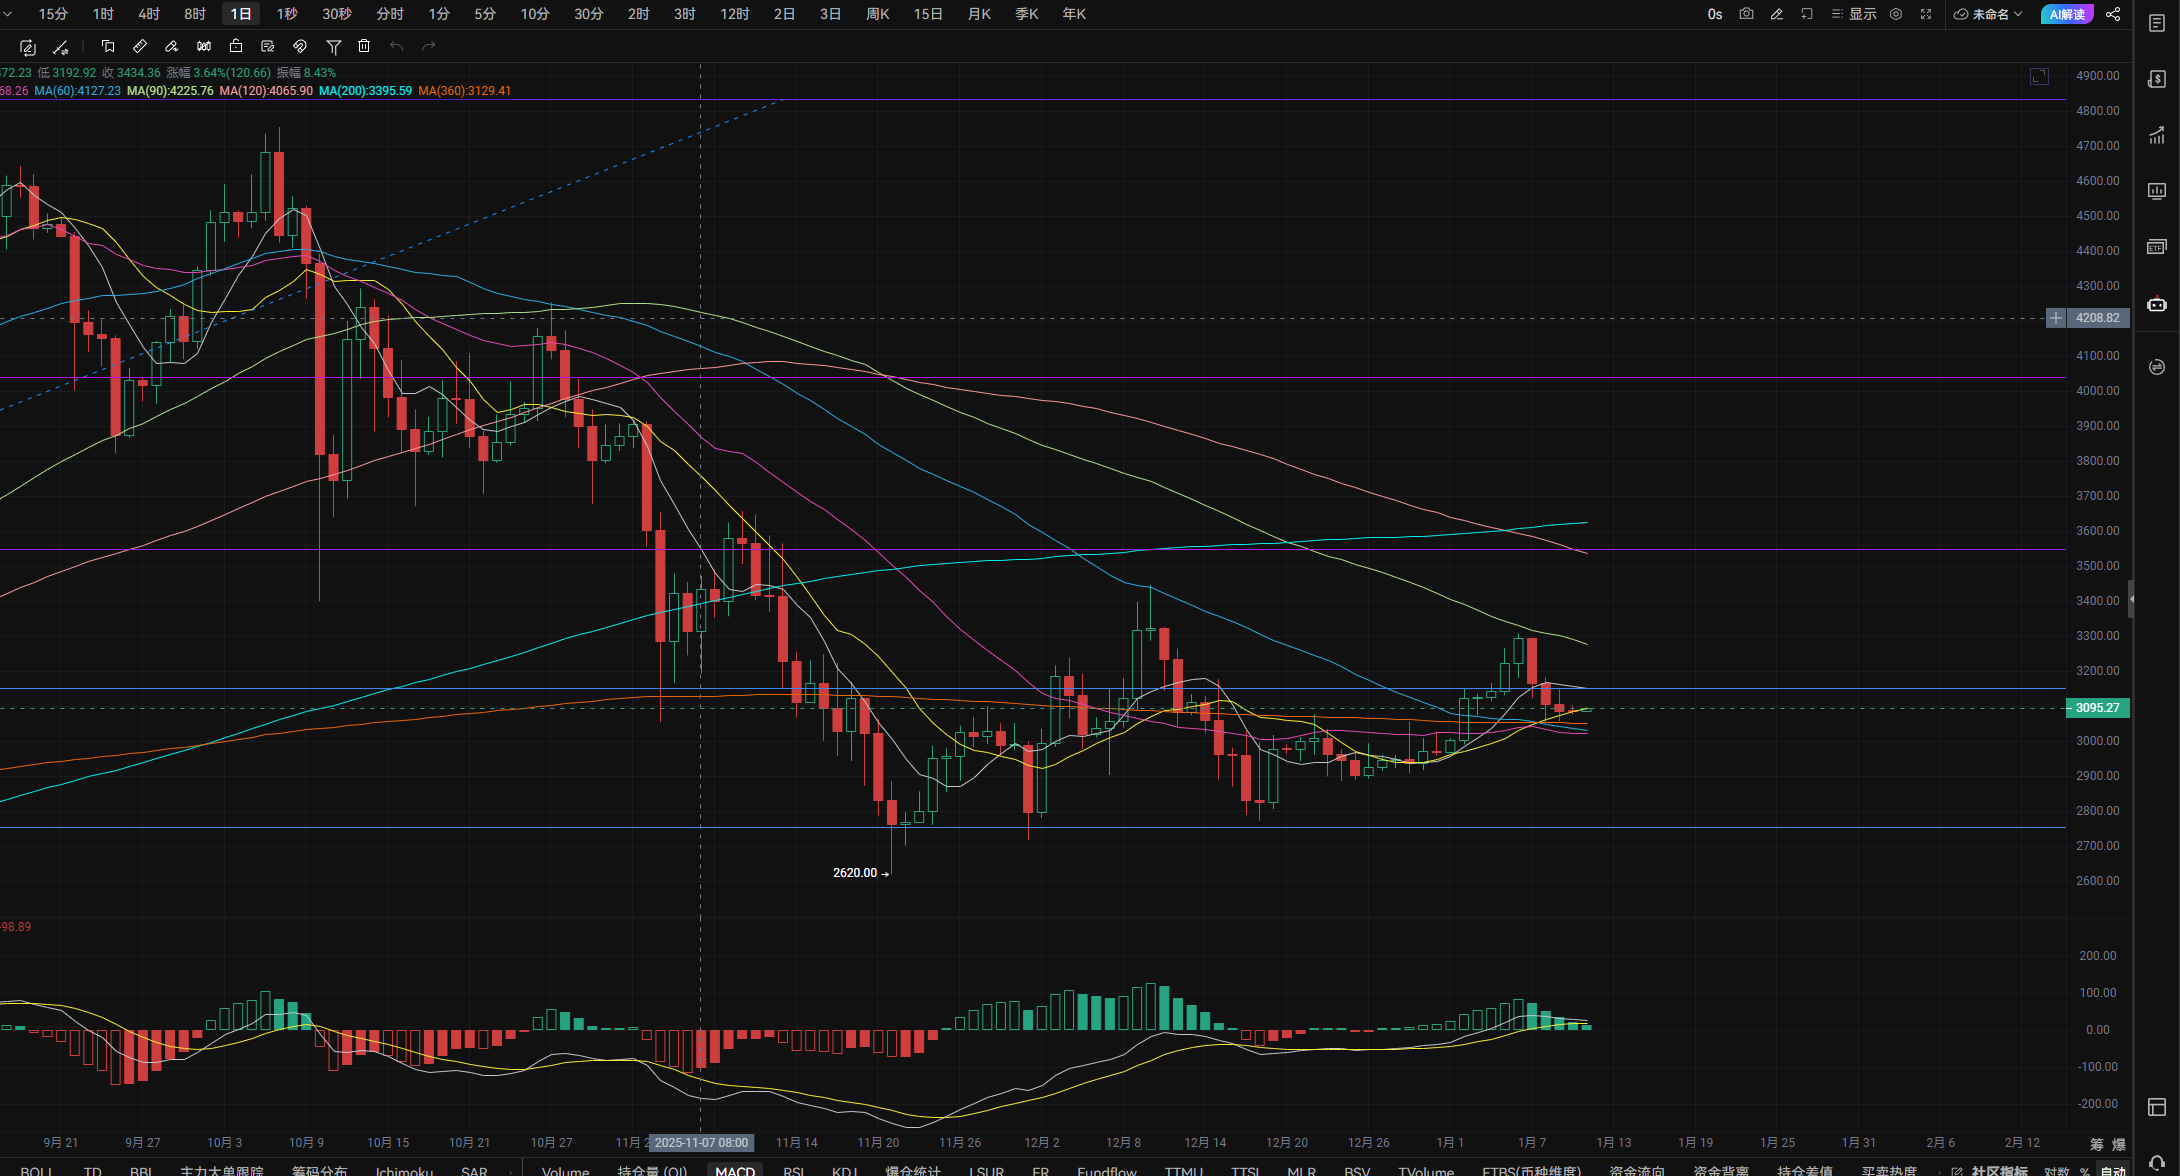Image resolution: width=2180 pixels, height=1176 pixels.
Task: Click the 4208.82 crosshair price plus marker
Action: coord(2055,318)
